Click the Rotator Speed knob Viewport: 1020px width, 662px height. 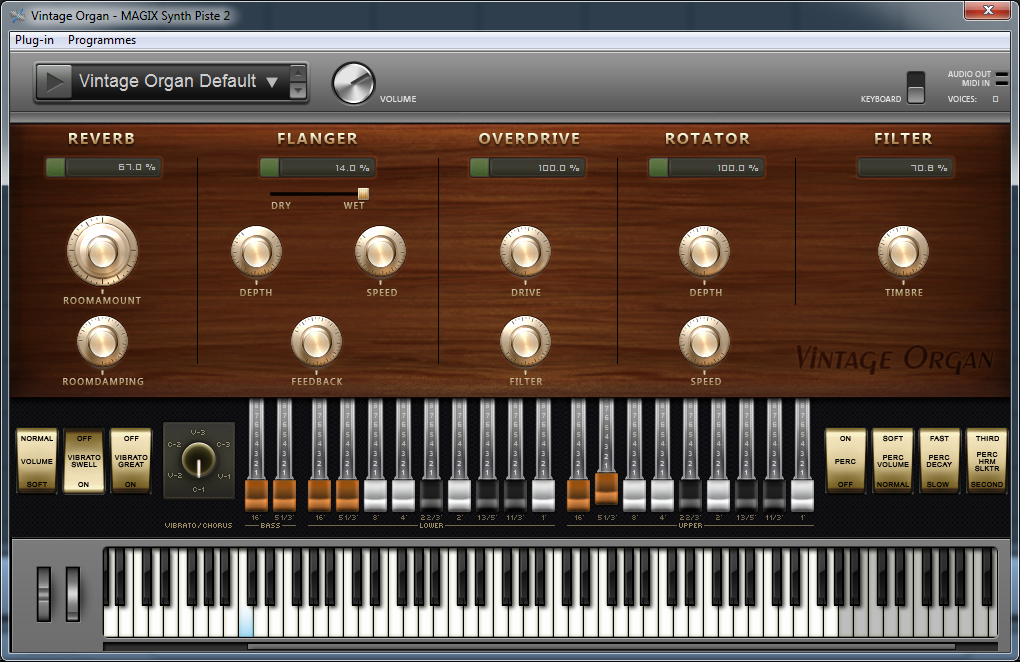705,341
